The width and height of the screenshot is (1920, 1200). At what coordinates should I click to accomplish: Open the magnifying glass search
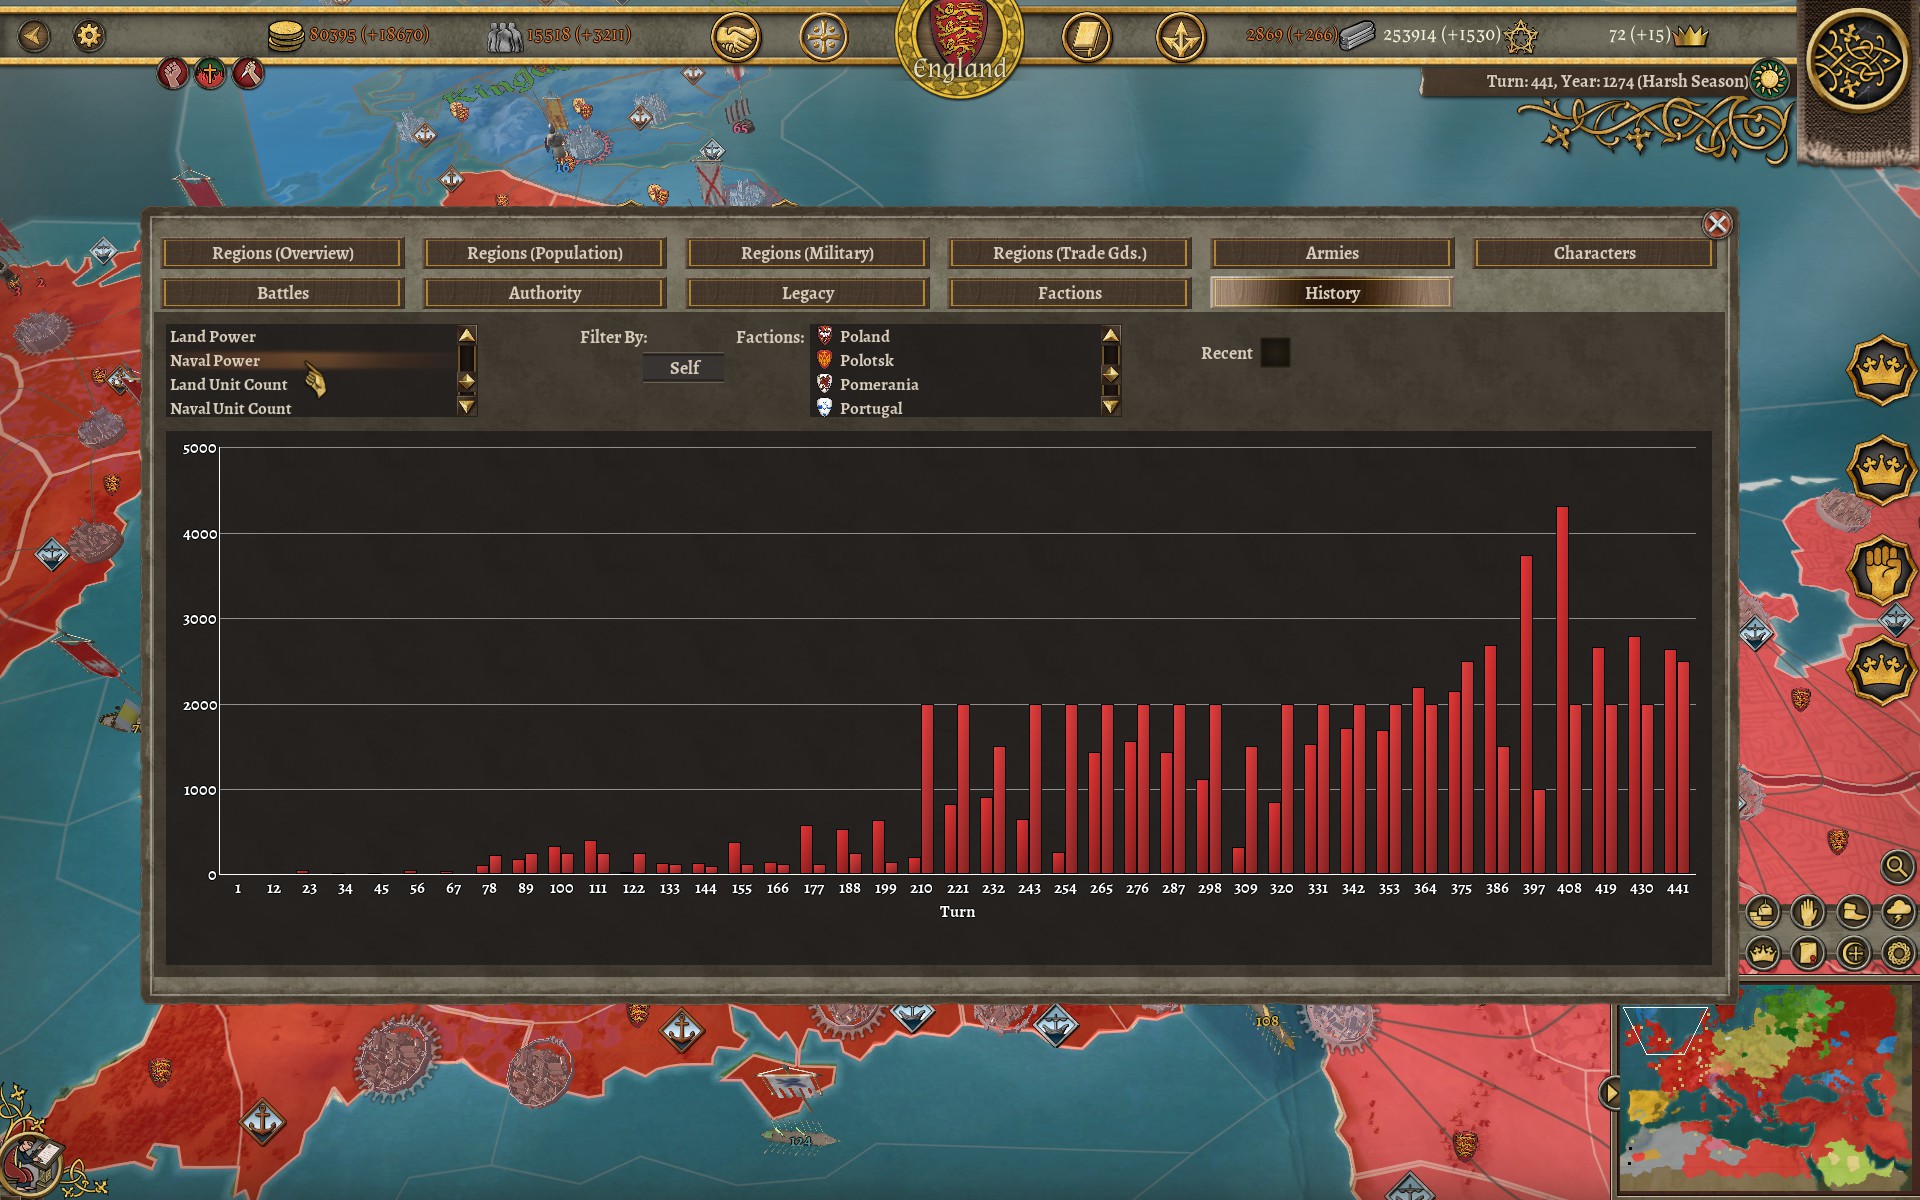tap(1896, 866)
